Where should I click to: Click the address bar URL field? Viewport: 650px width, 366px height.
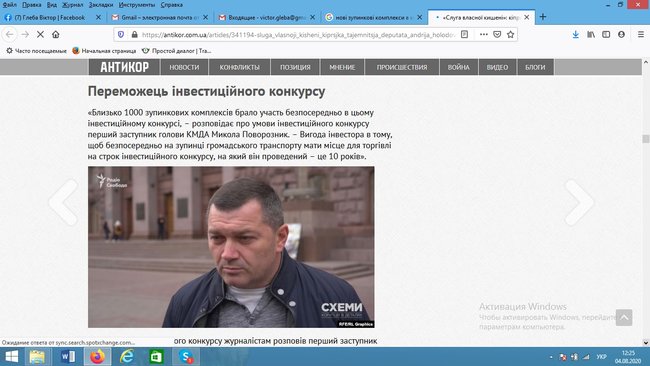(x=298, y=34)
